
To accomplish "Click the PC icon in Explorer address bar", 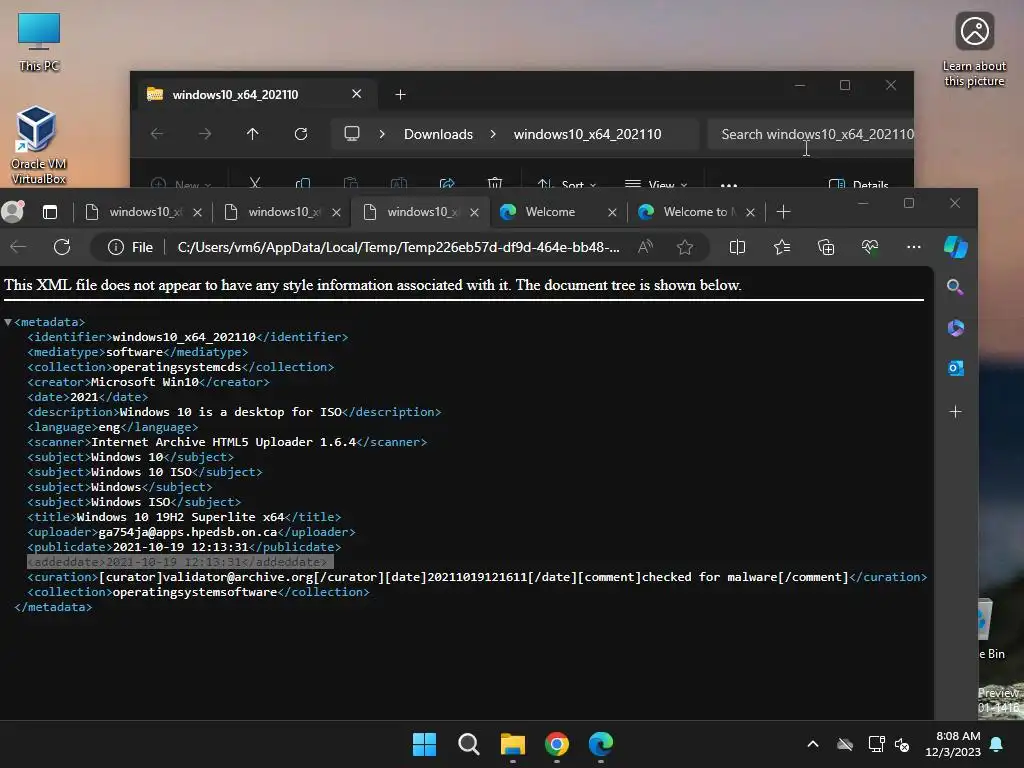I will (352, 134).
